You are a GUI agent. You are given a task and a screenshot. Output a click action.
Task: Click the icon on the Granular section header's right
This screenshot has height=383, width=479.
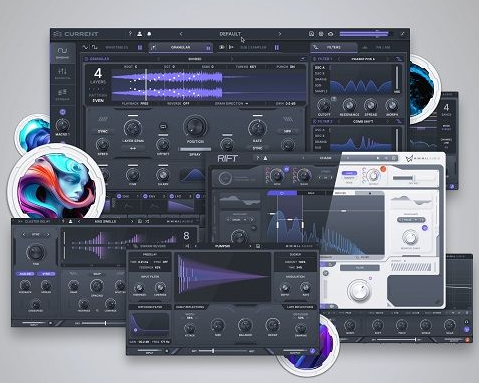pos(303,59)
